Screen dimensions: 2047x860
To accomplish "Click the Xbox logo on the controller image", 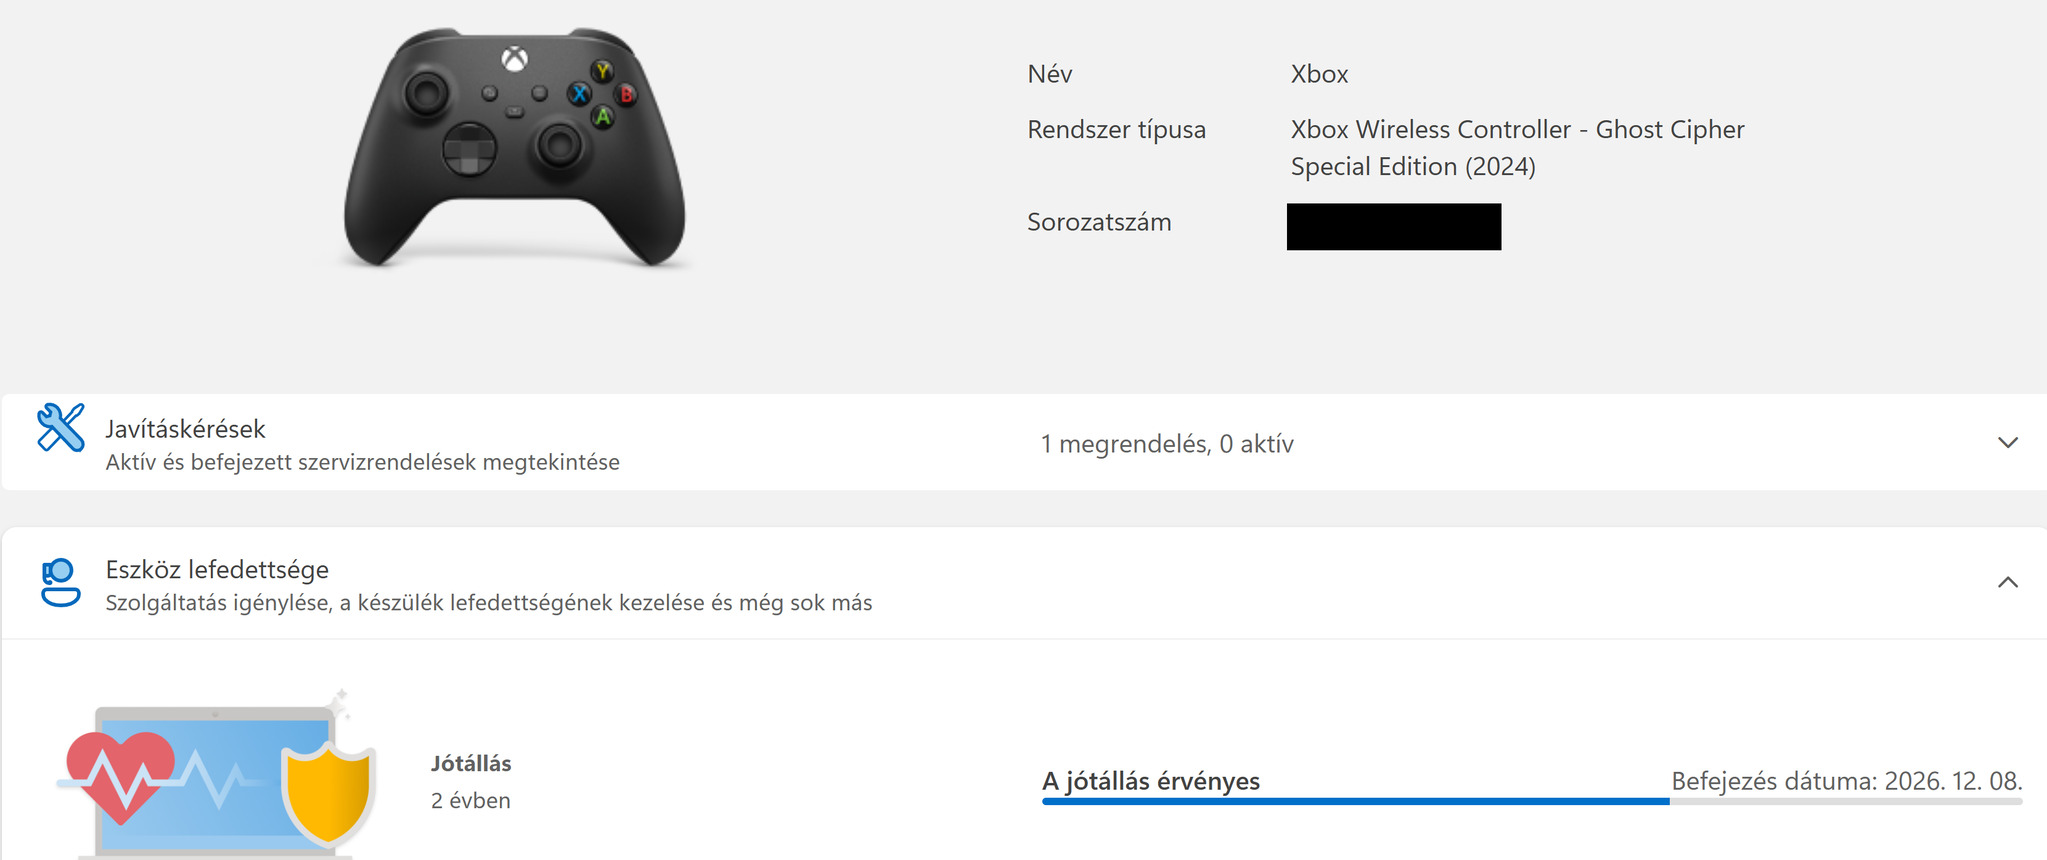I will pos(514,59).
